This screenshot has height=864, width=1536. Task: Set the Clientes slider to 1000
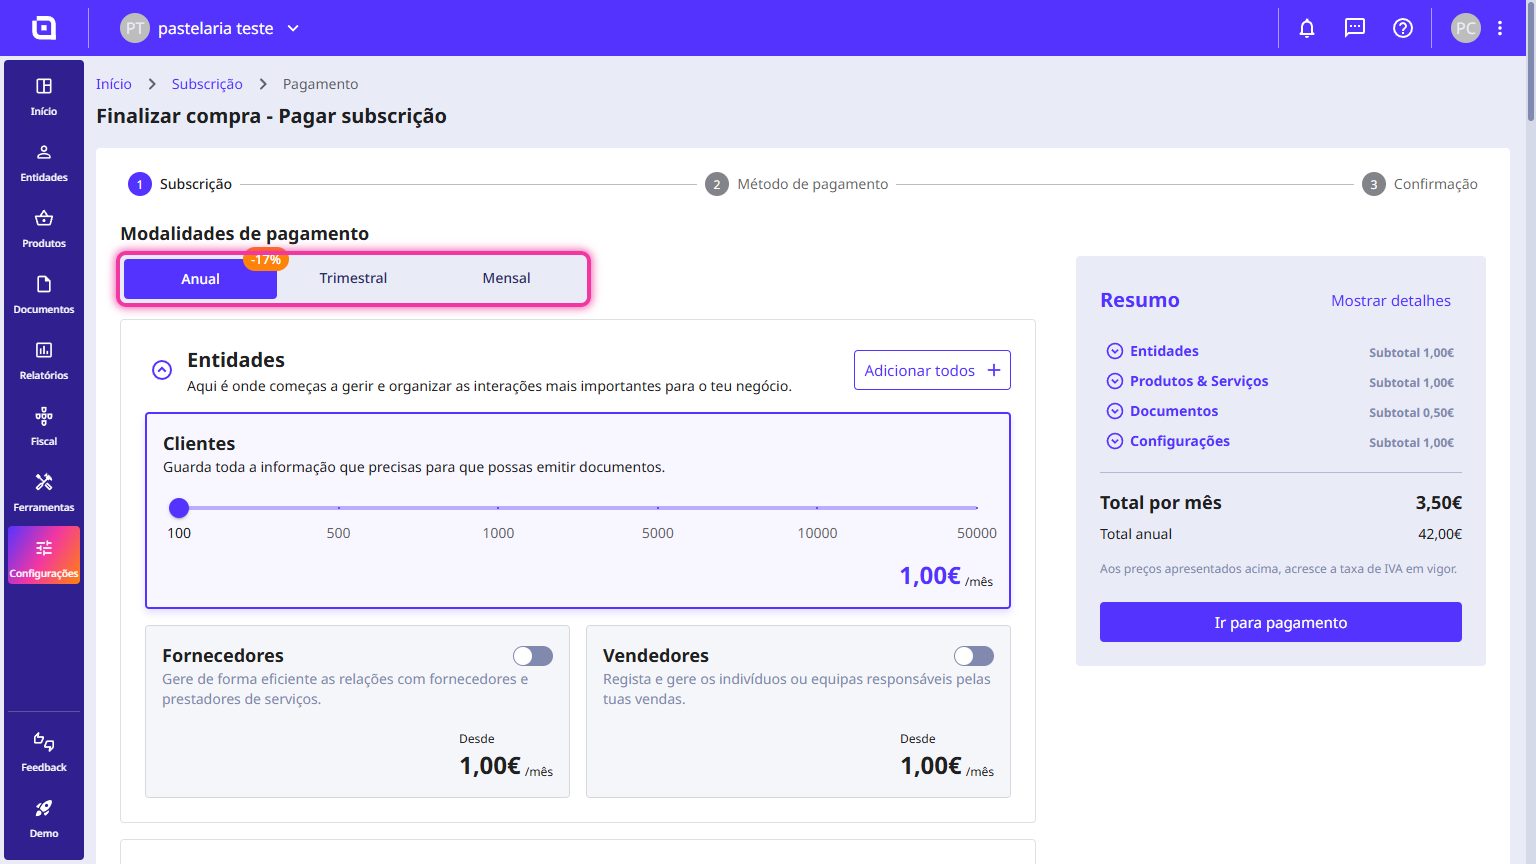click(x=498, y=508)
